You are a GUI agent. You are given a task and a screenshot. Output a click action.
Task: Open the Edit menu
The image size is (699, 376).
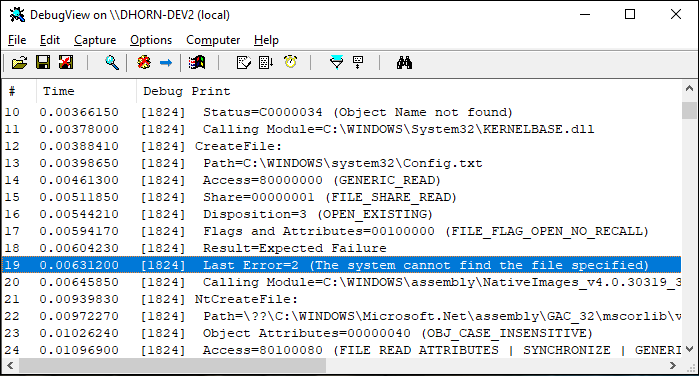(x=49, y=40)
